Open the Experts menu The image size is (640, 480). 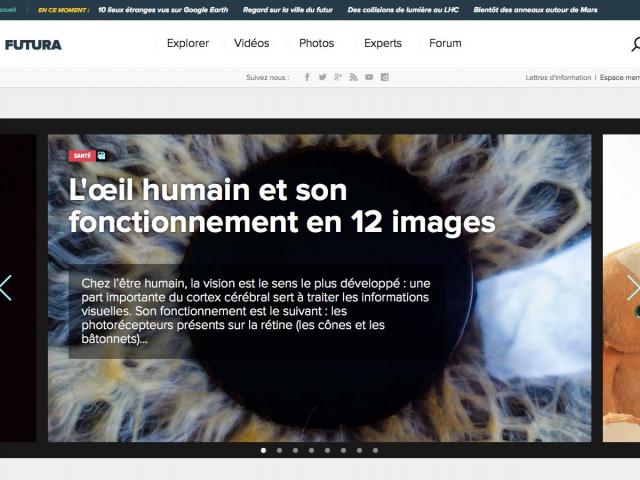point(383,43)
